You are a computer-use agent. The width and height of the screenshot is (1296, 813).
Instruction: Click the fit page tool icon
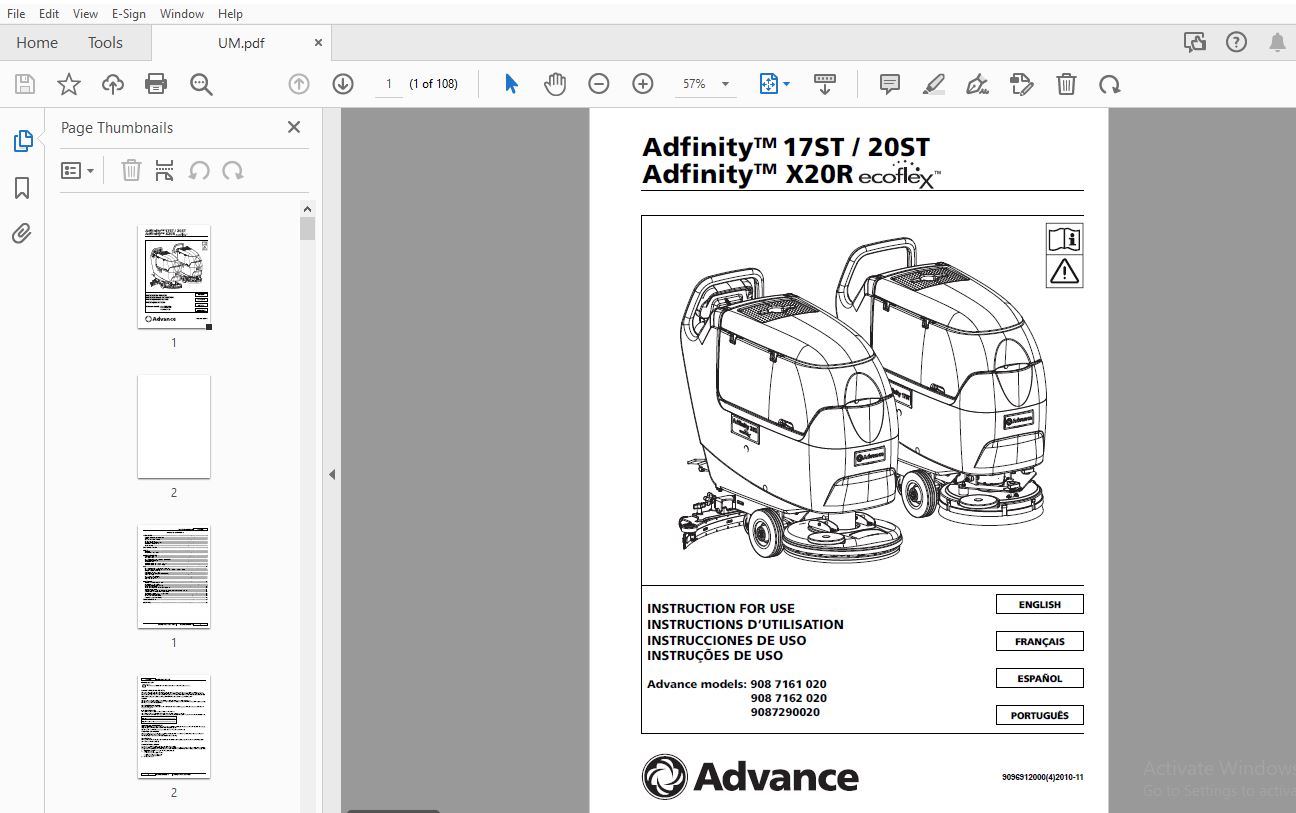coord(768,84)
